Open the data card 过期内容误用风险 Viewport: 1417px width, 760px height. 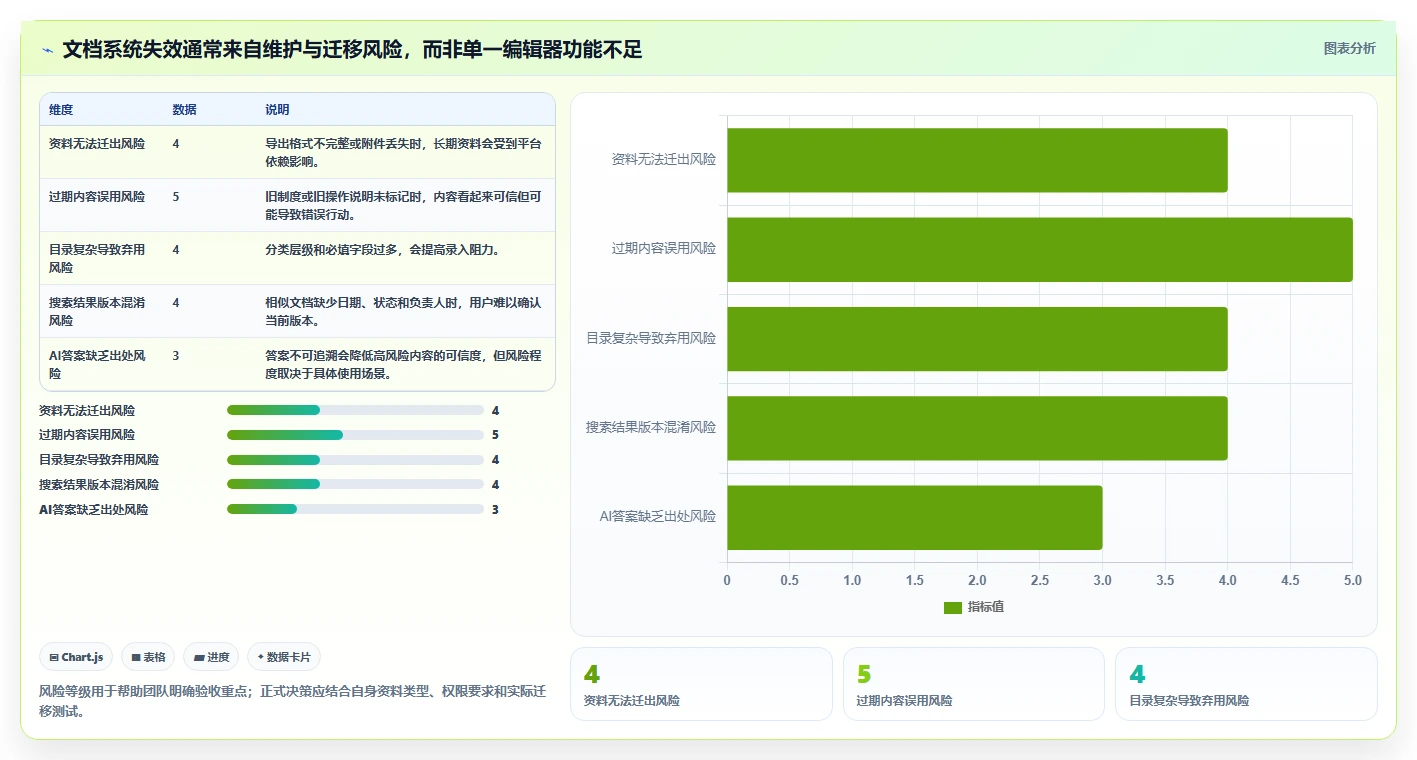[974, 684]
